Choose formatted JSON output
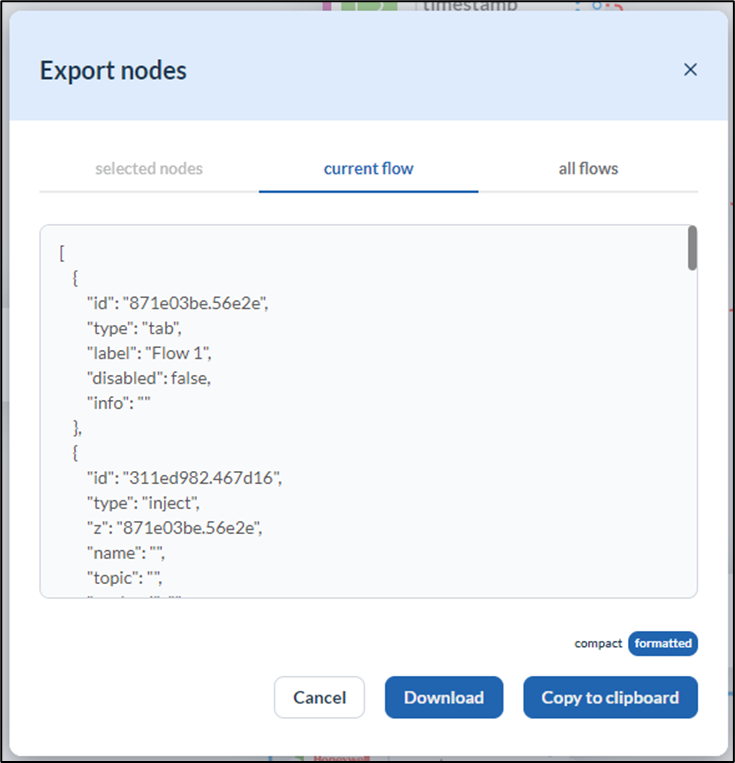This screenshot has height=763, width=735. coord(662,643)
